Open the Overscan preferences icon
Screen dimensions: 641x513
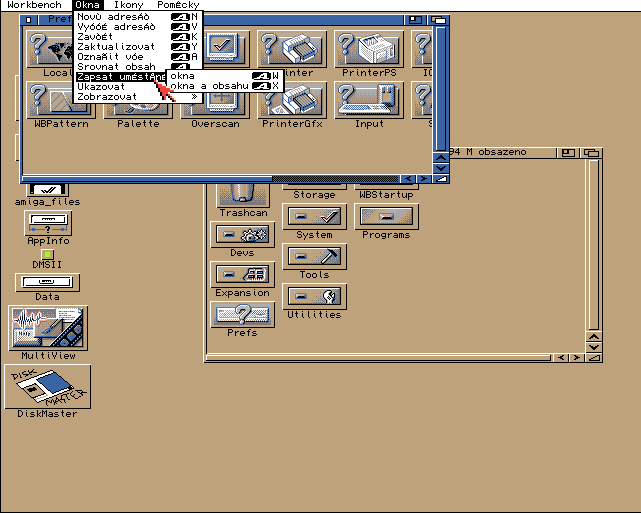pyautogui.click(x=214, y=101)
